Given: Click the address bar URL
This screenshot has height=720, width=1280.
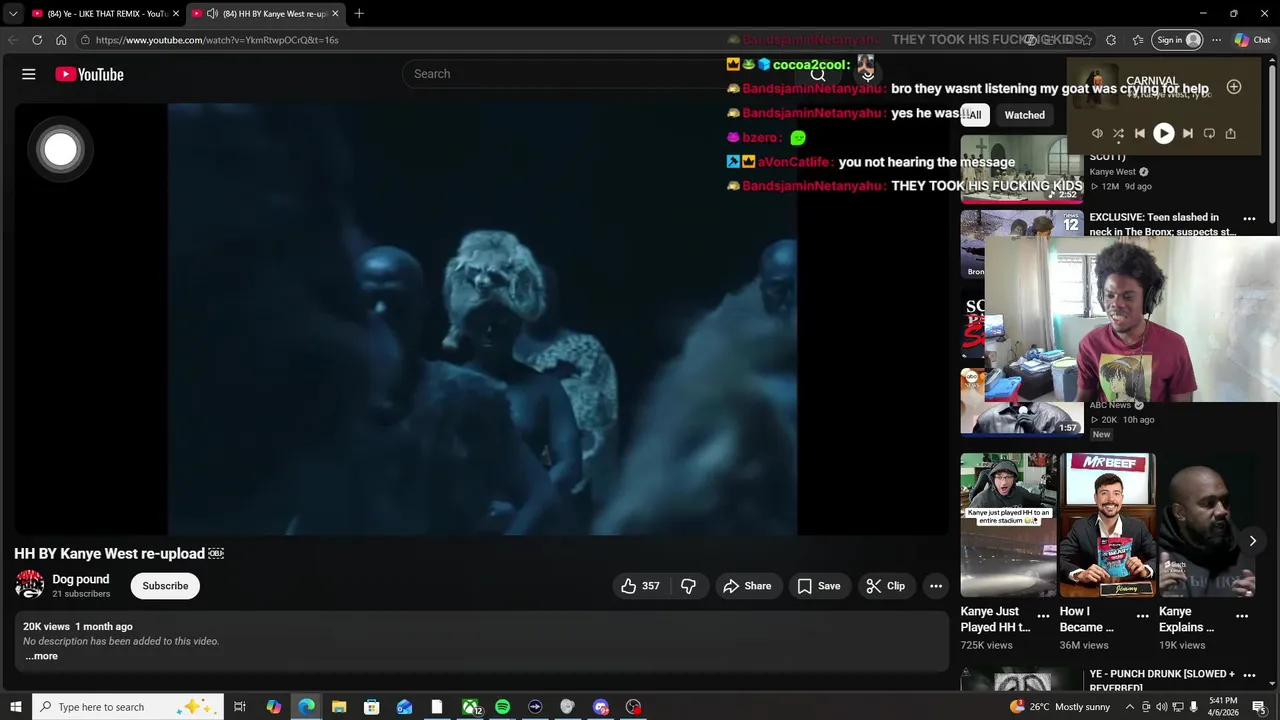Looking at the screenshot, I should (217, 40).
